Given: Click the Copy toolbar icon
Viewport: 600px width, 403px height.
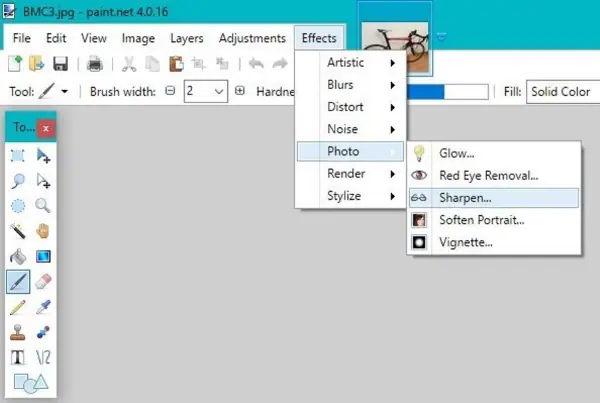Looking at the screenshot, I should tap(153, 64).
